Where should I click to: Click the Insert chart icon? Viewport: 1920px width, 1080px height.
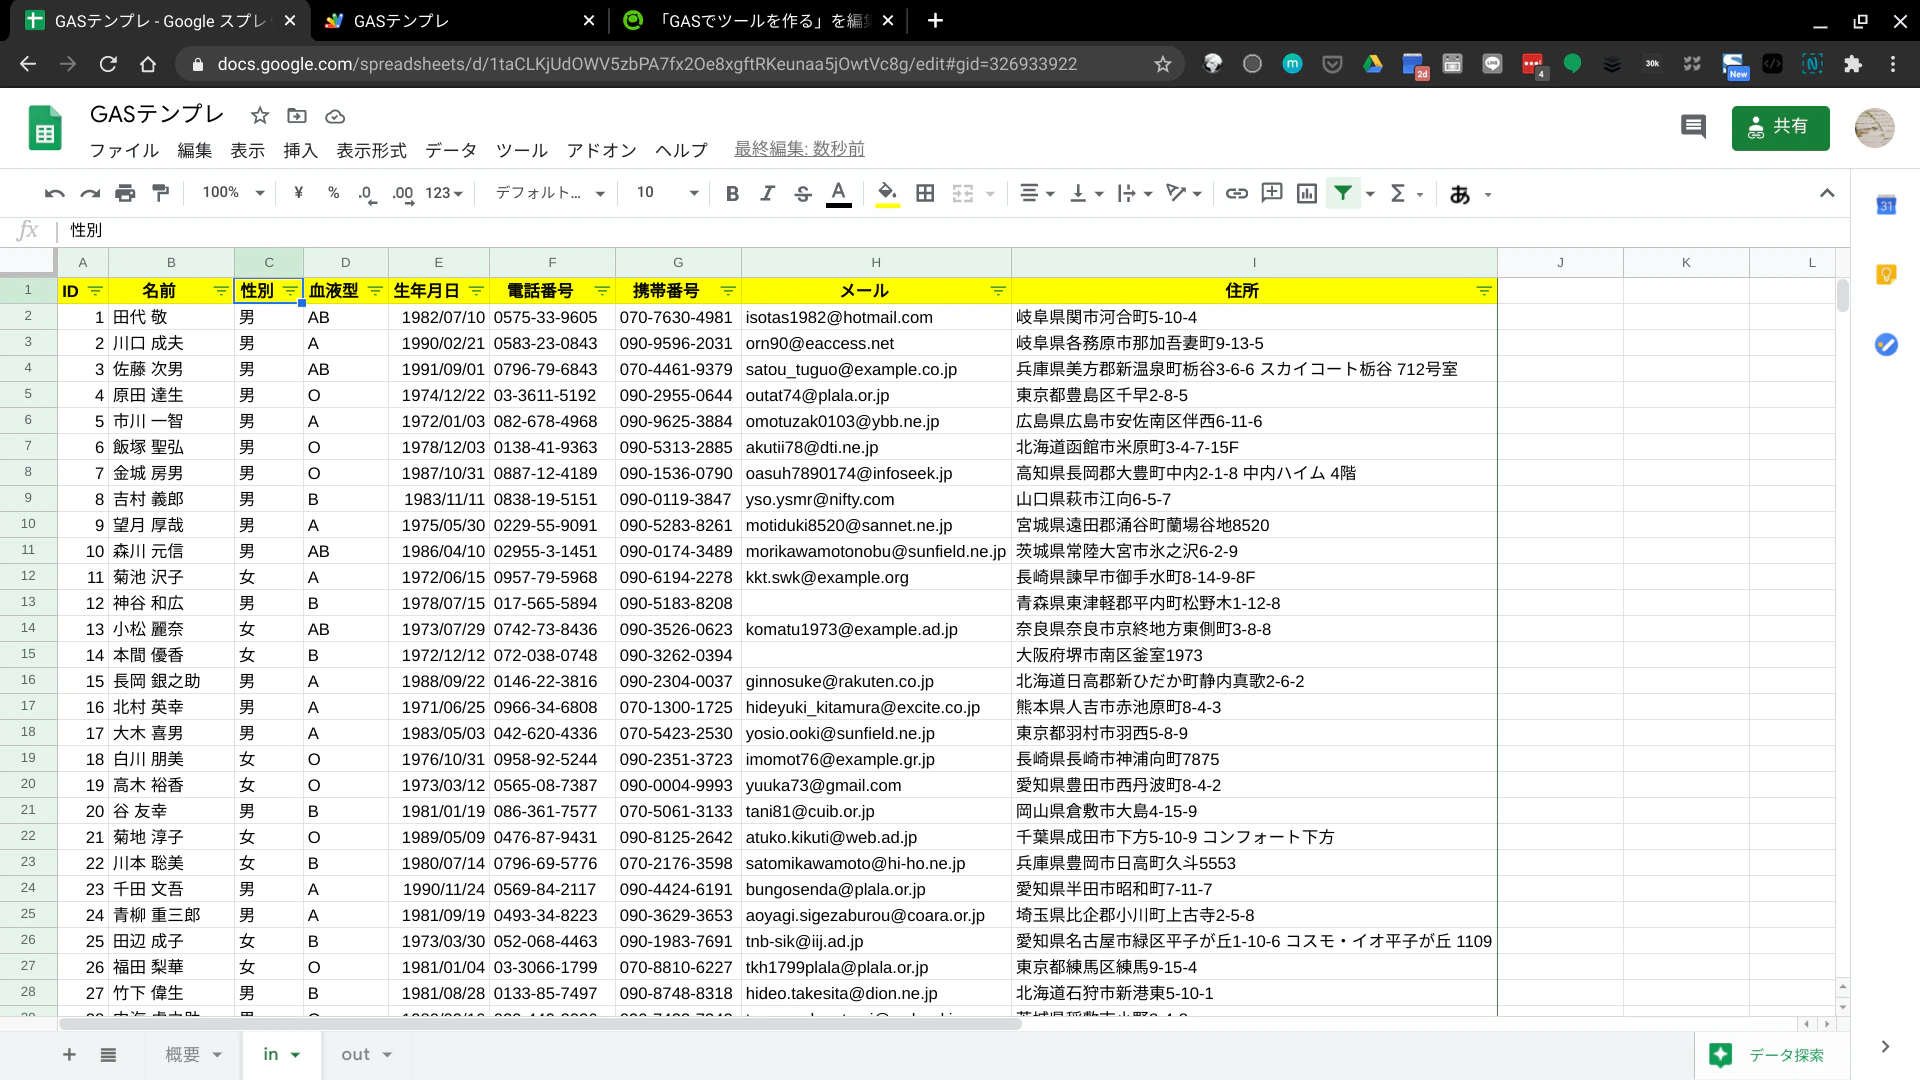1306,194
